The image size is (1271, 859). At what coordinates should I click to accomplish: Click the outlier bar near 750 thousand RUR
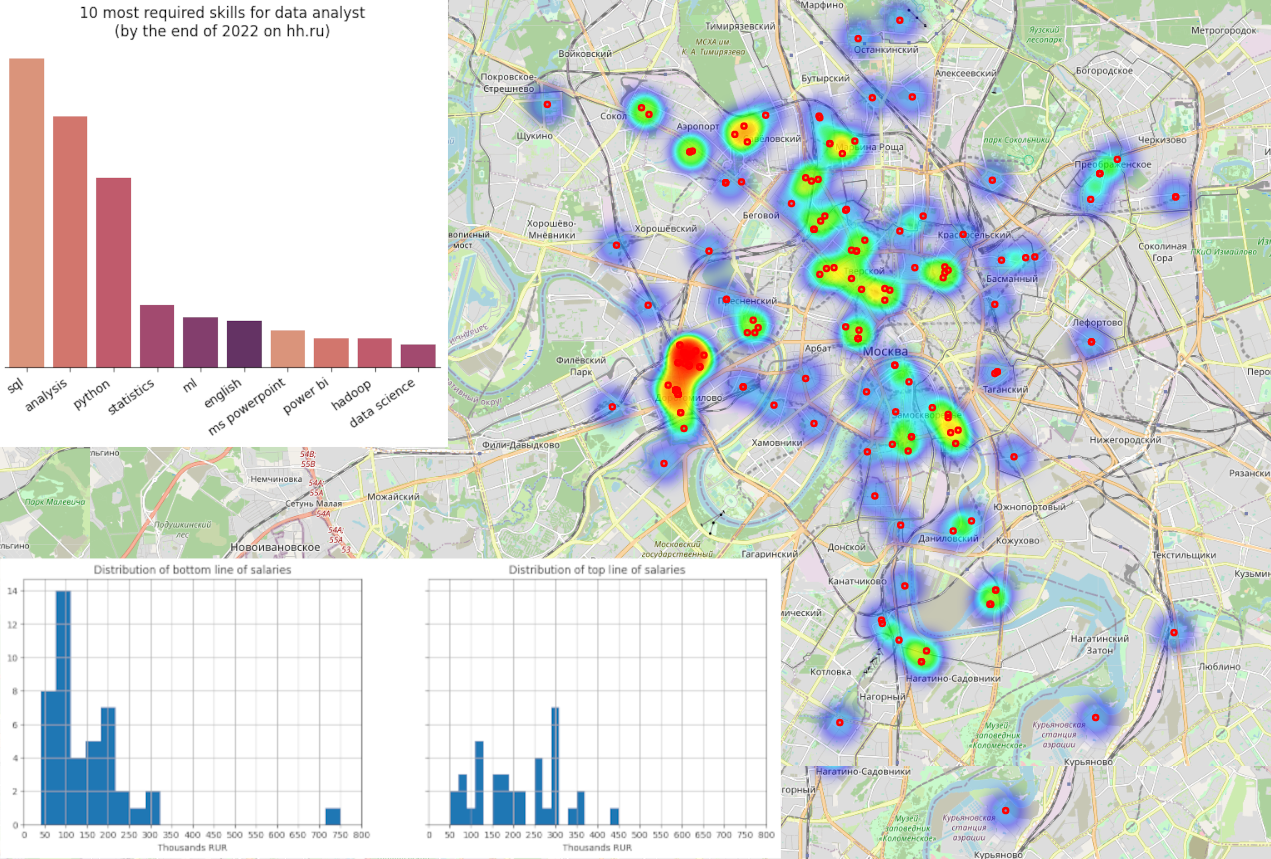pyautogui.click(x=333, y=816)
